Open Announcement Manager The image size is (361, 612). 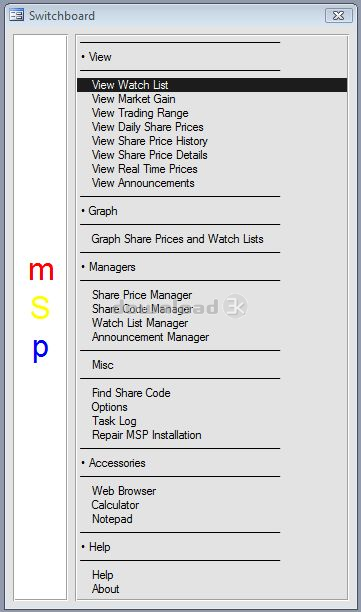click(150, 337)
